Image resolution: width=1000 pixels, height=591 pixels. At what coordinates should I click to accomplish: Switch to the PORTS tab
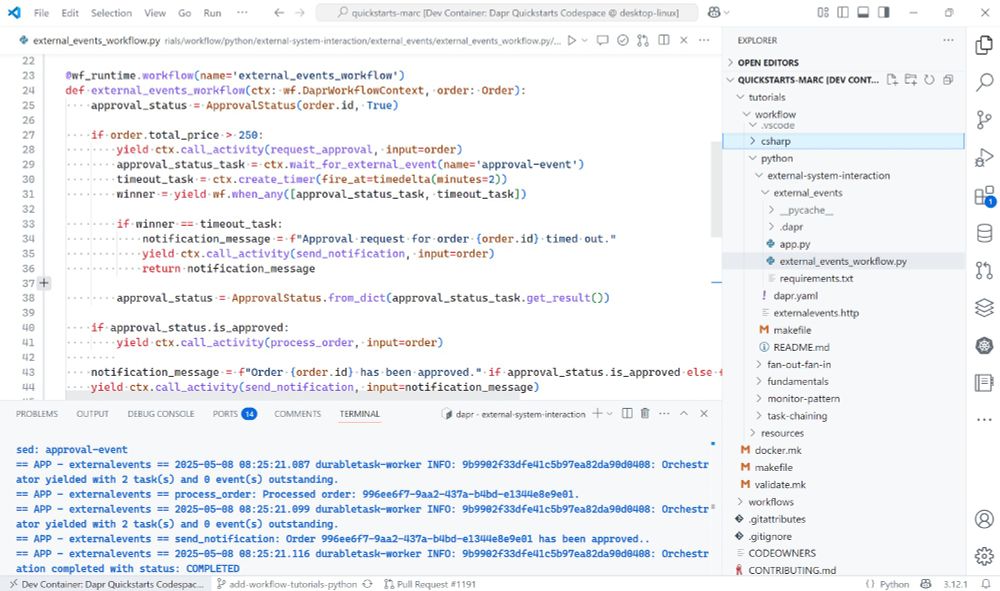(234, 414)
